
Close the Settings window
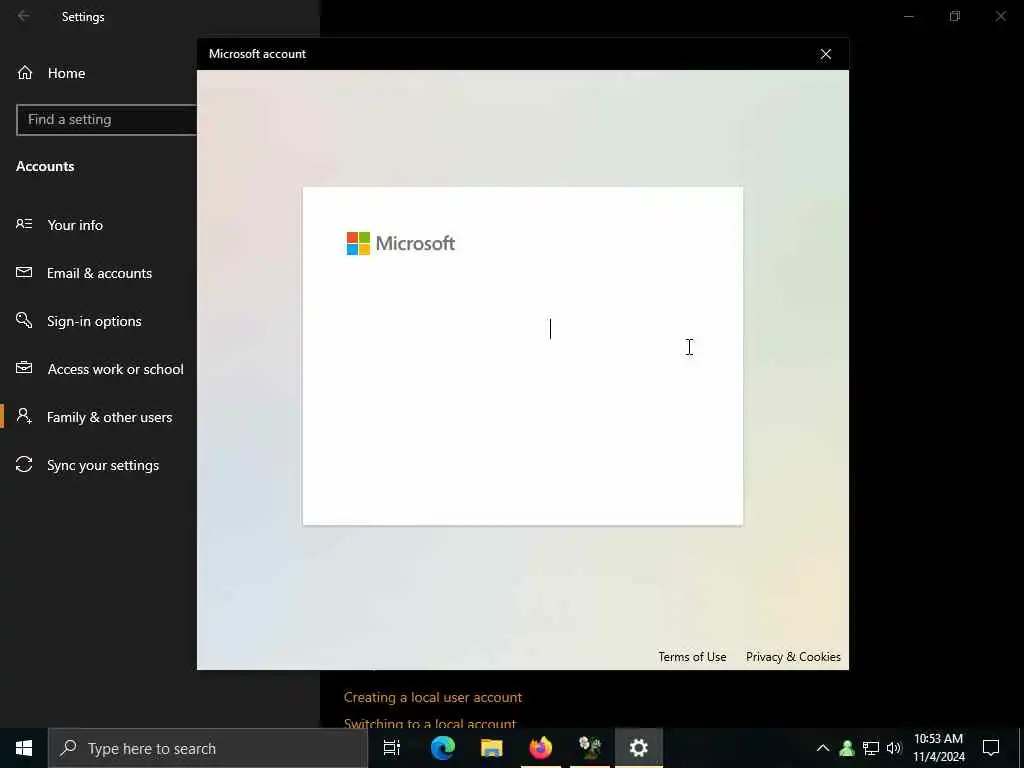(1000, 16)
